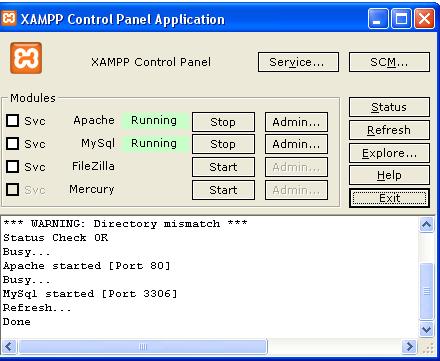Click the log scroll up arrow
This screenshot has width=440, height=361.
tap(426, 225)
